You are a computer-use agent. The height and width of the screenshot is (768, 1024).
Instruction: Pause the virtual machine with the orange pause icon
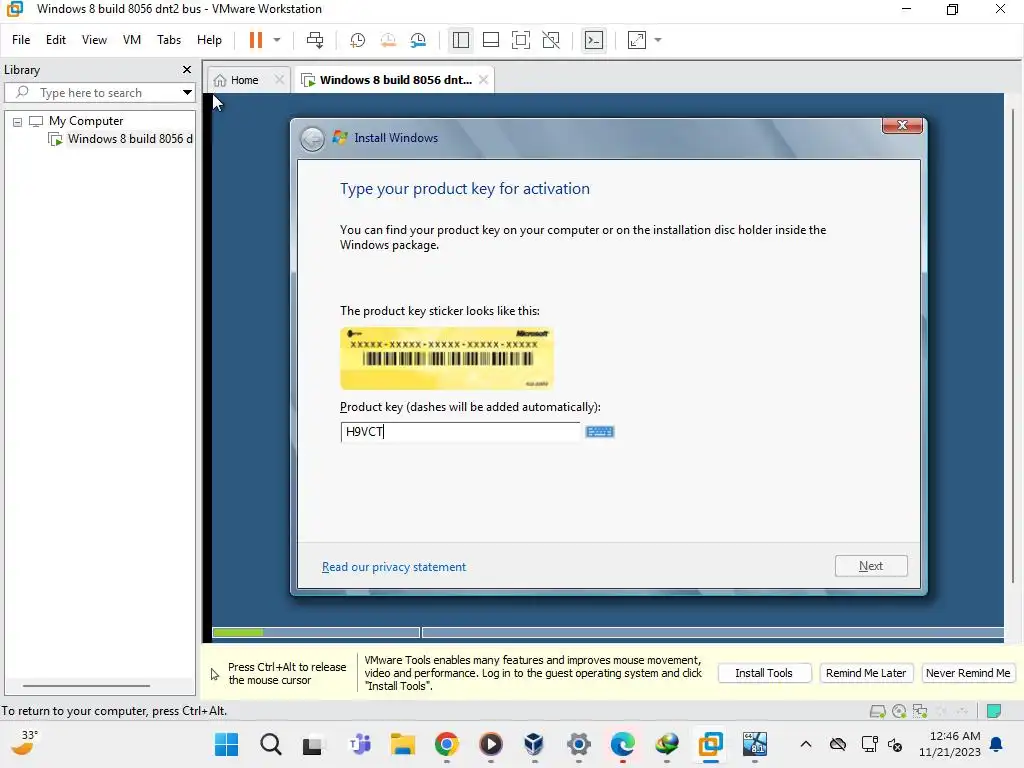pyautogui.click(x=255, y=40)
